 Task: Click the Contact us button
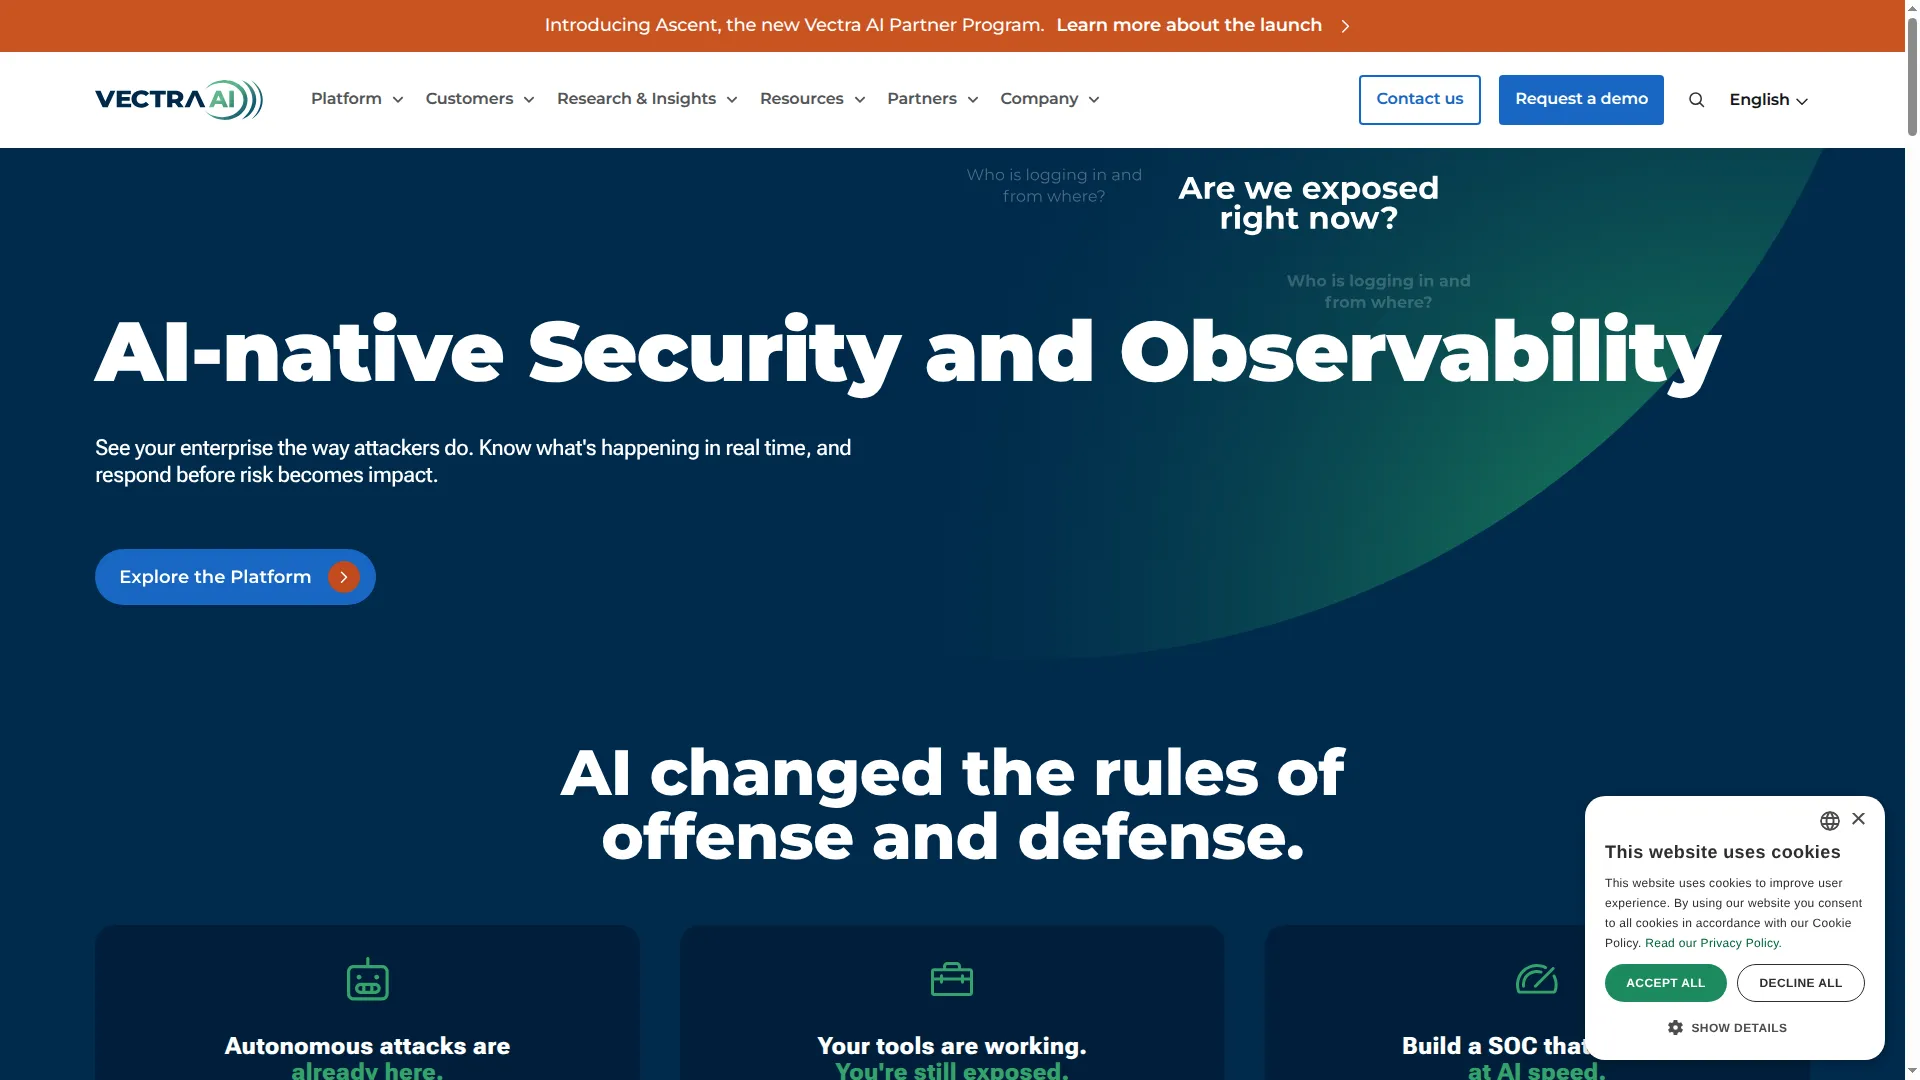[1419, 100]
